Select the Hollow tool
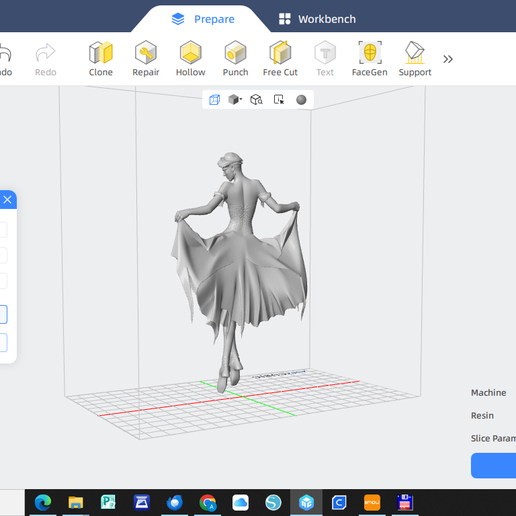 click(190, 59)
